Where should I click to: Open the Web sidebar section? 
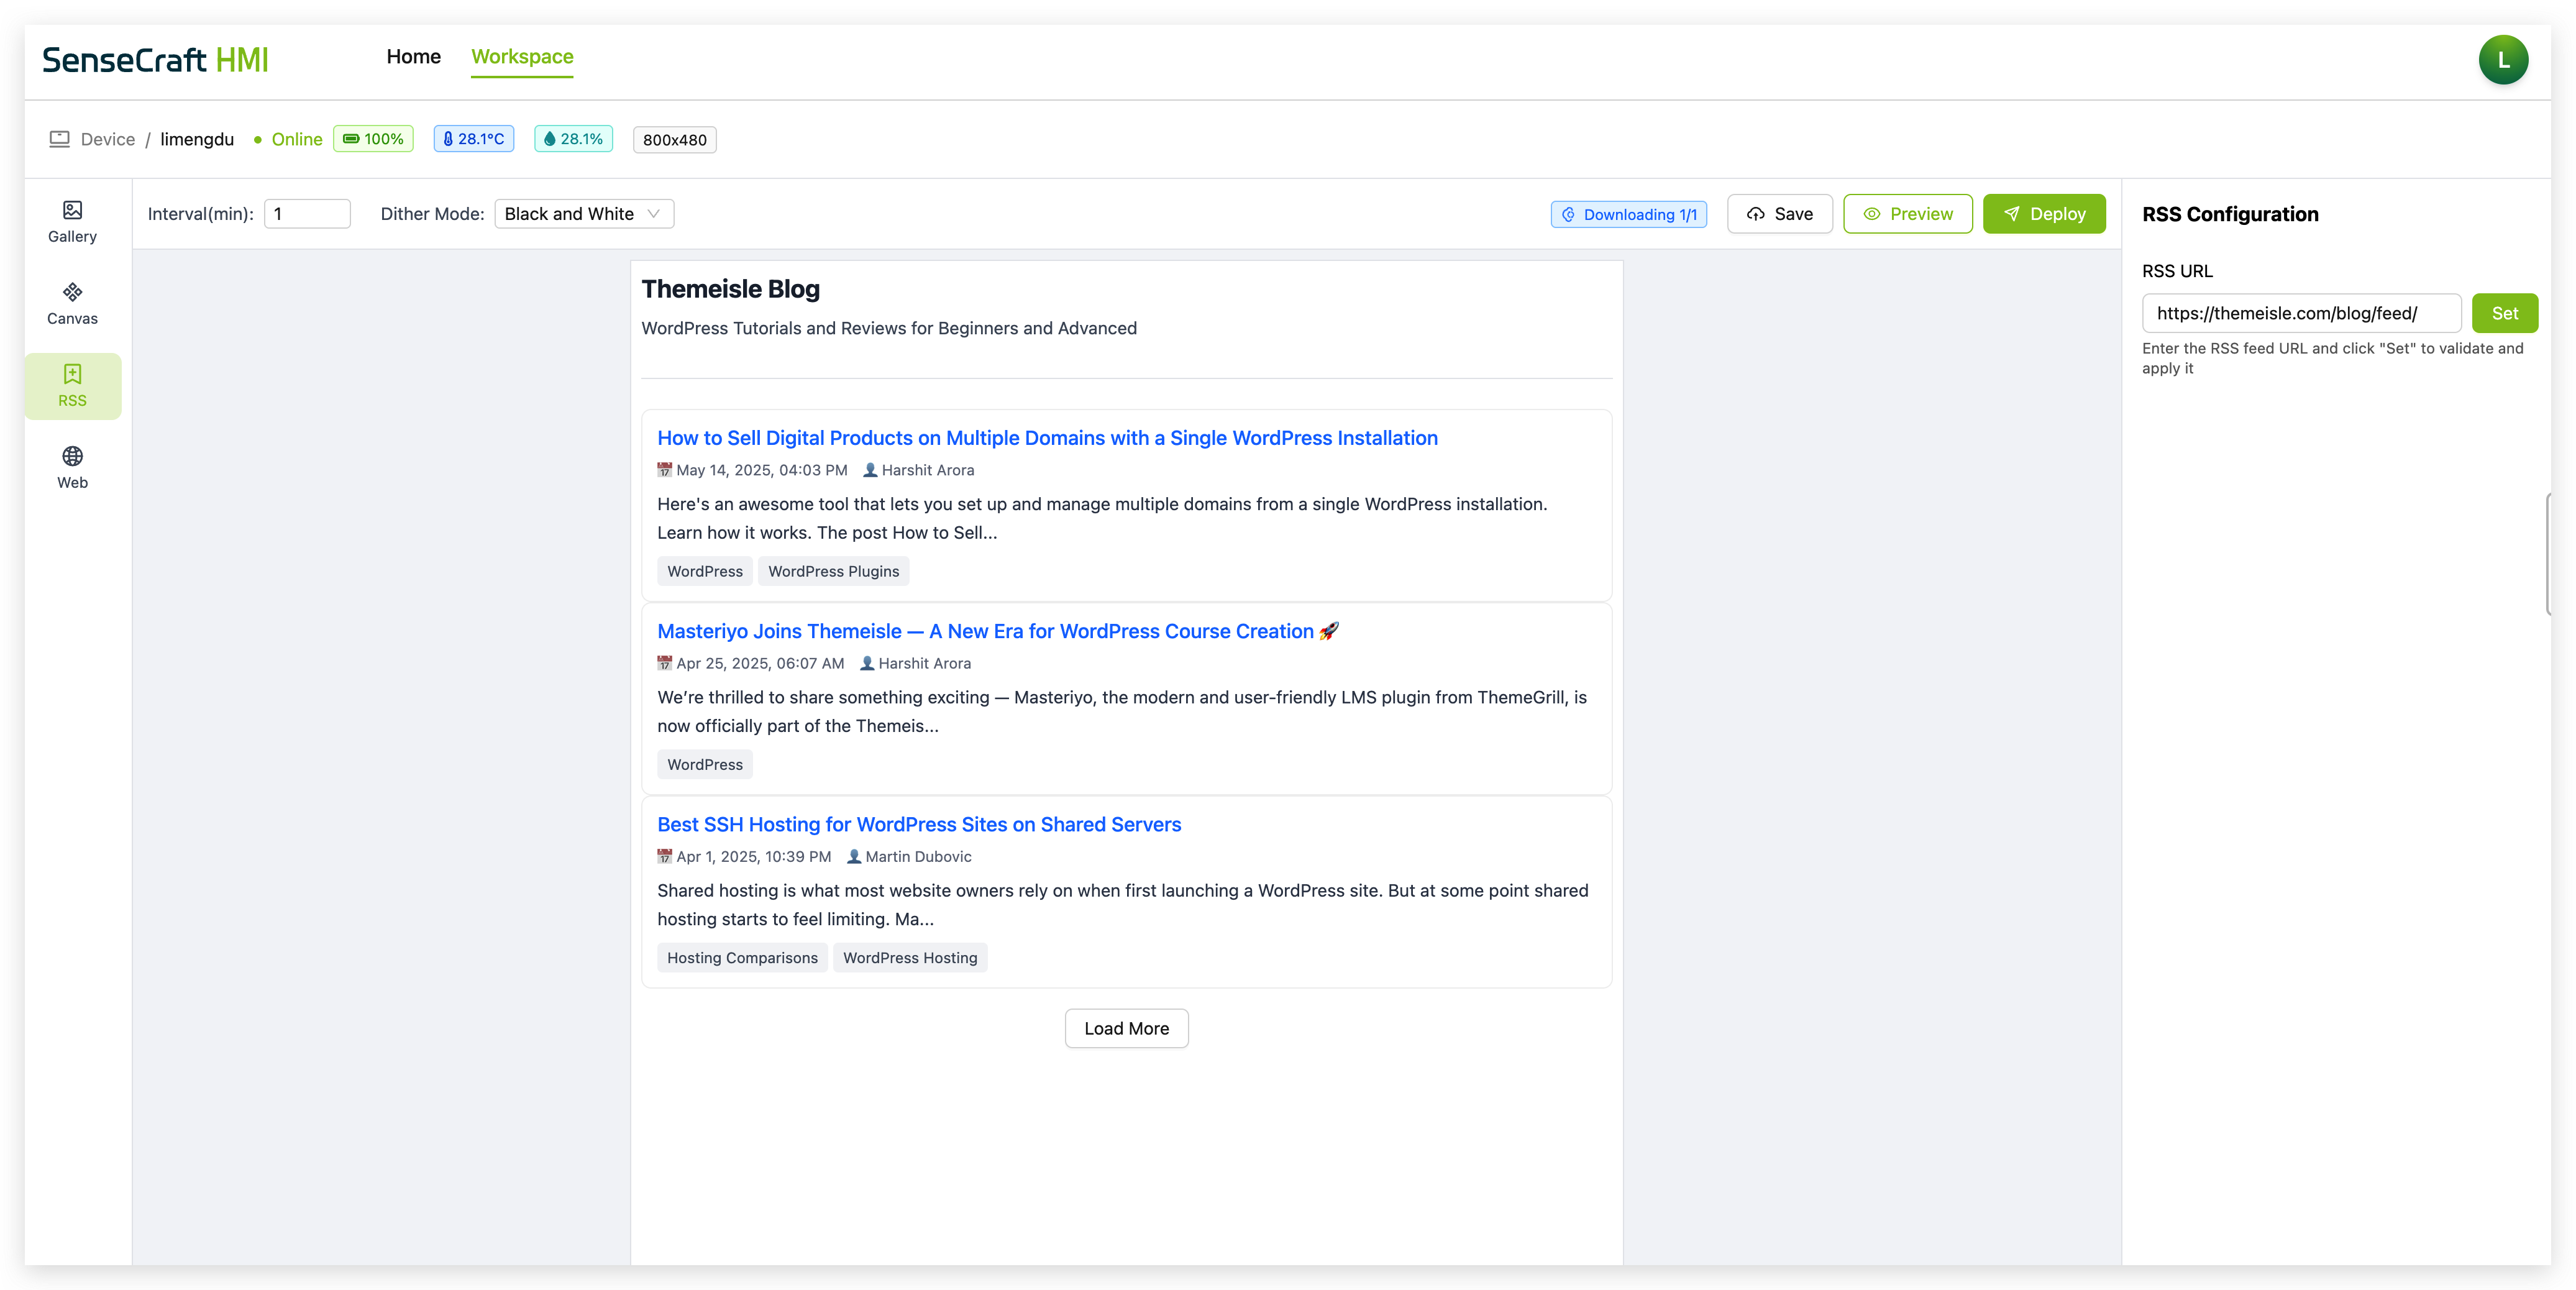coord(72,468)
